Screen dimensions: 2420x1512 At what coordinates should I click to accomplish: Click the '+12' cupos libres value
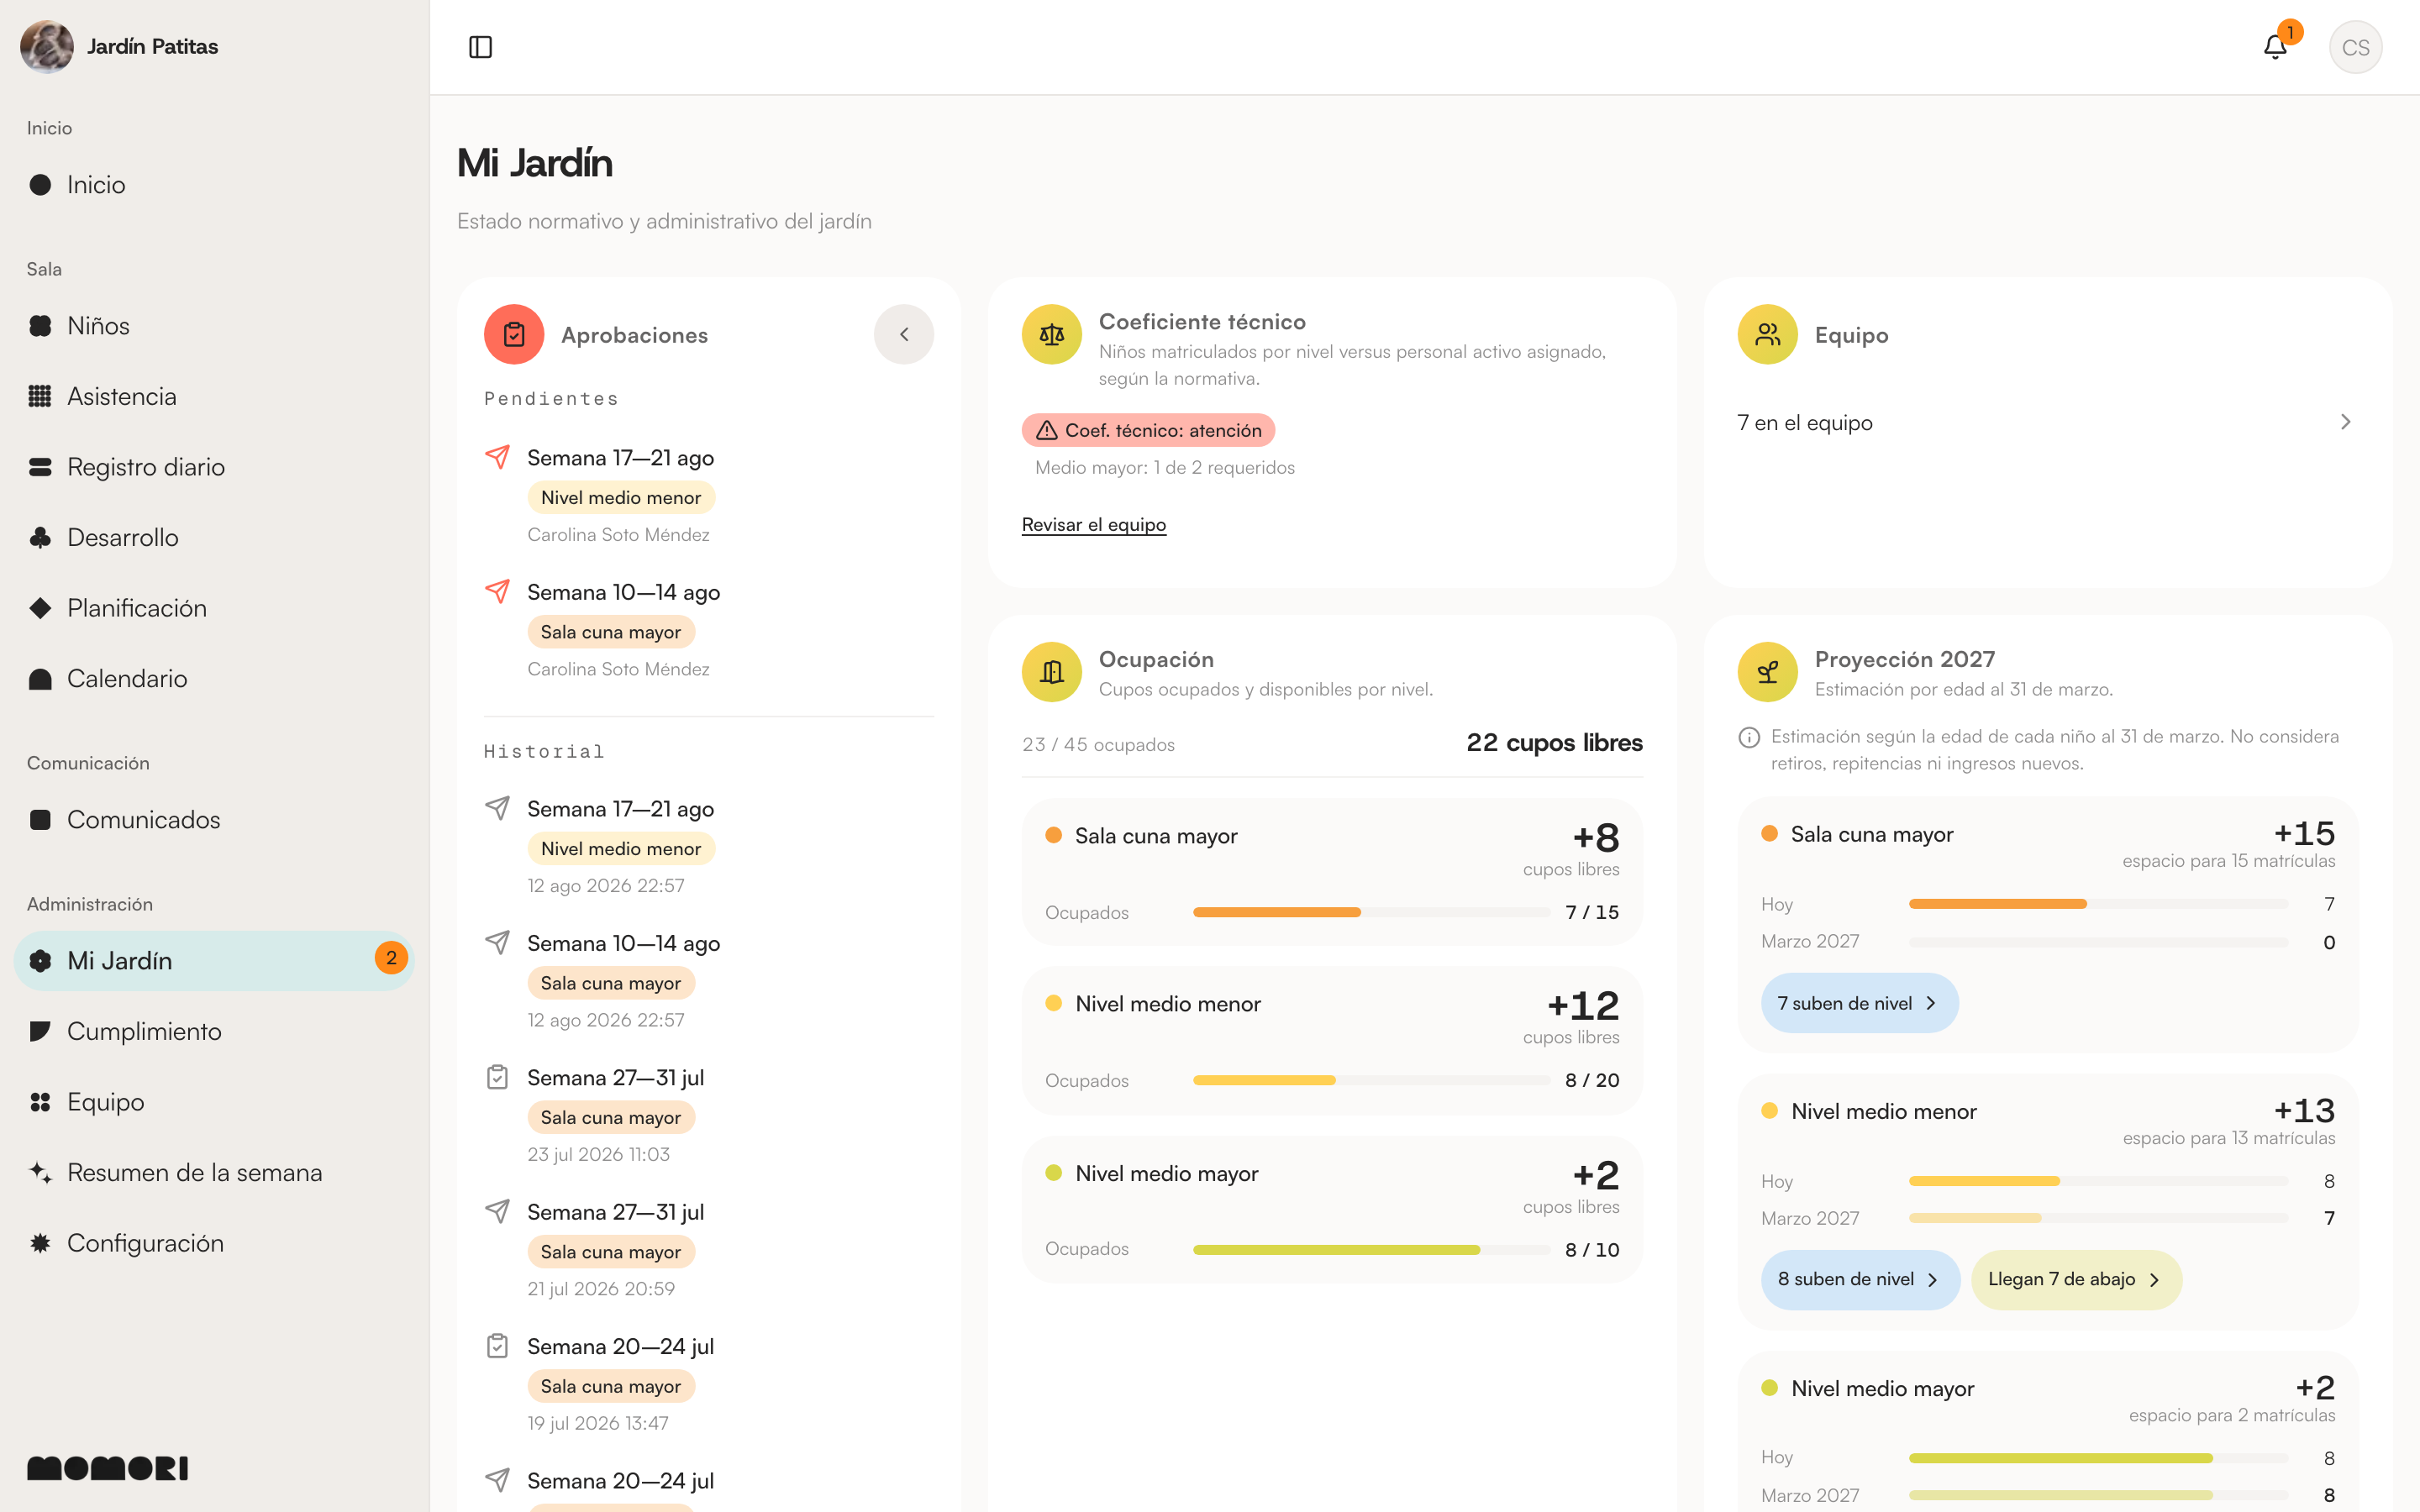pyautogui.click(x=1583, y=1006)
